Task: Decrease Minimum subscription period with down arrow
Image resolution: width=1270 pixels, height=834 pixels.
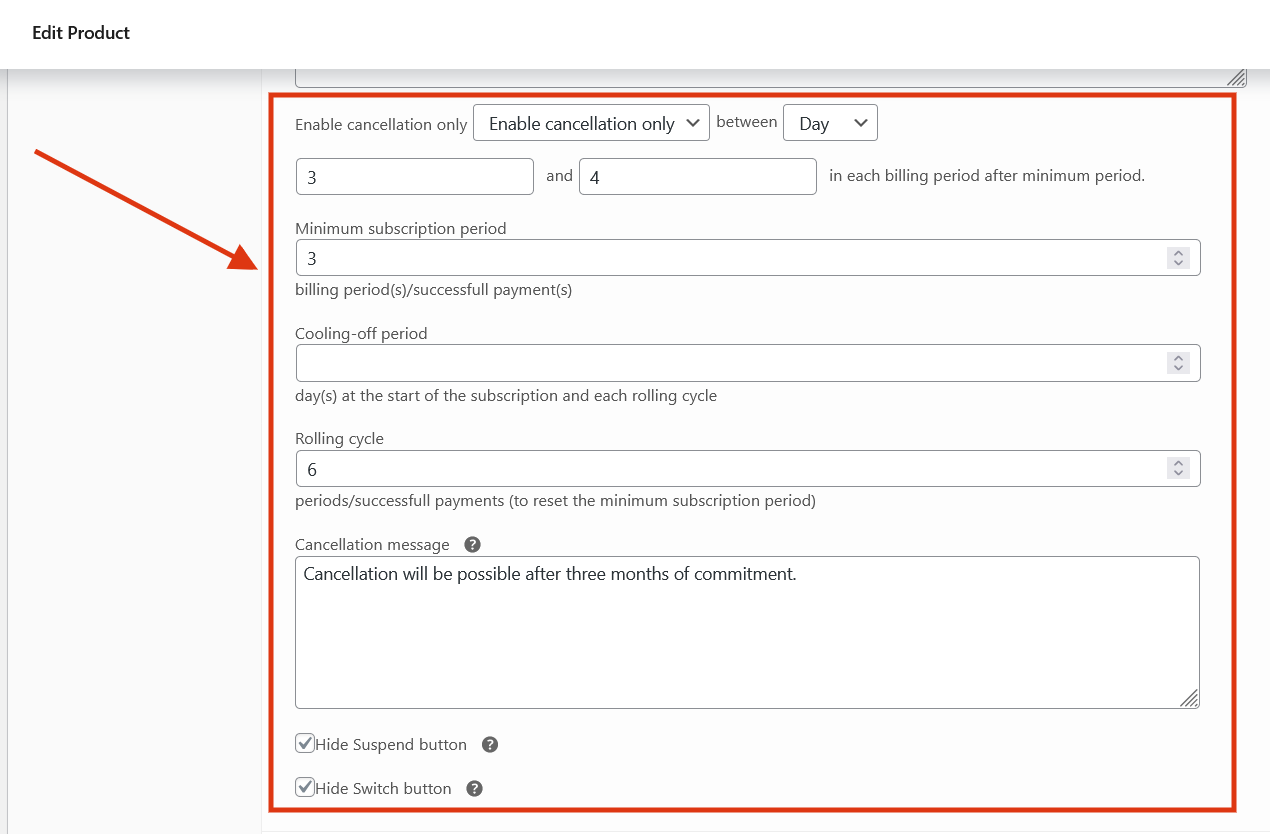Action: pyautogui.click(x=1178, y=263)
